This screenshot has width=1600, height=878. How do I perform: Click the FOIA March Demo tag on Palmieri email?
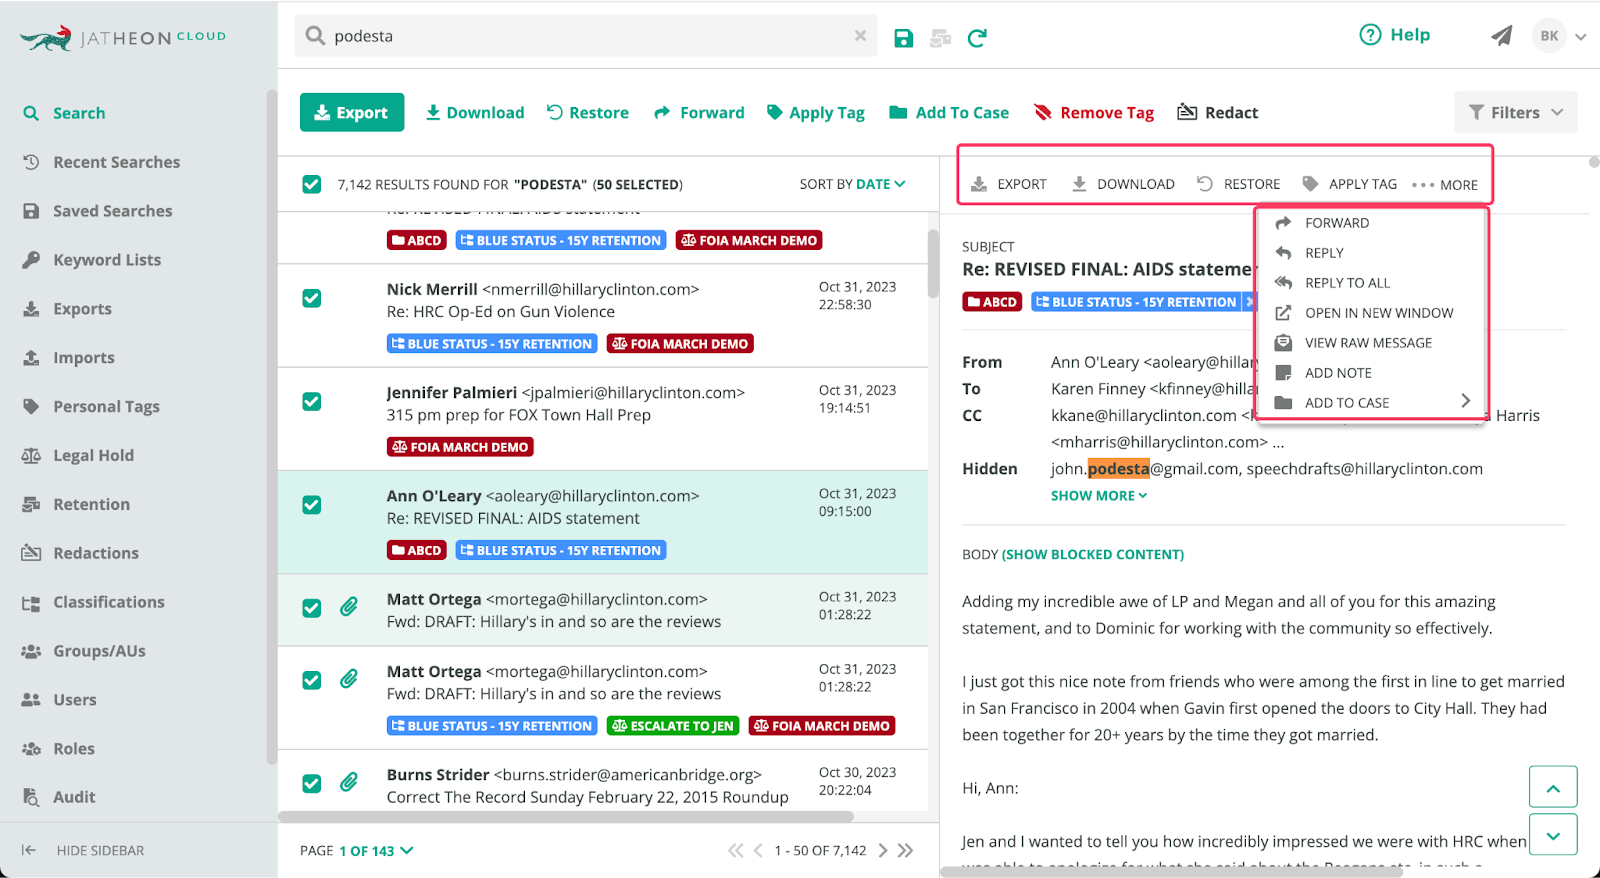[460, 447]
